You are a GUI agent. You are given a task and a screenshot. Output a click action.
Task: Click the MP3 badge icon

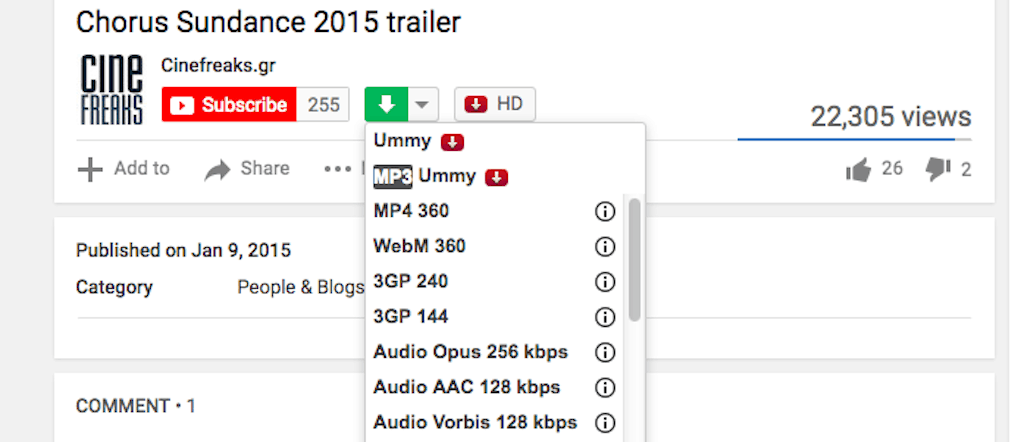pos(392,176)
